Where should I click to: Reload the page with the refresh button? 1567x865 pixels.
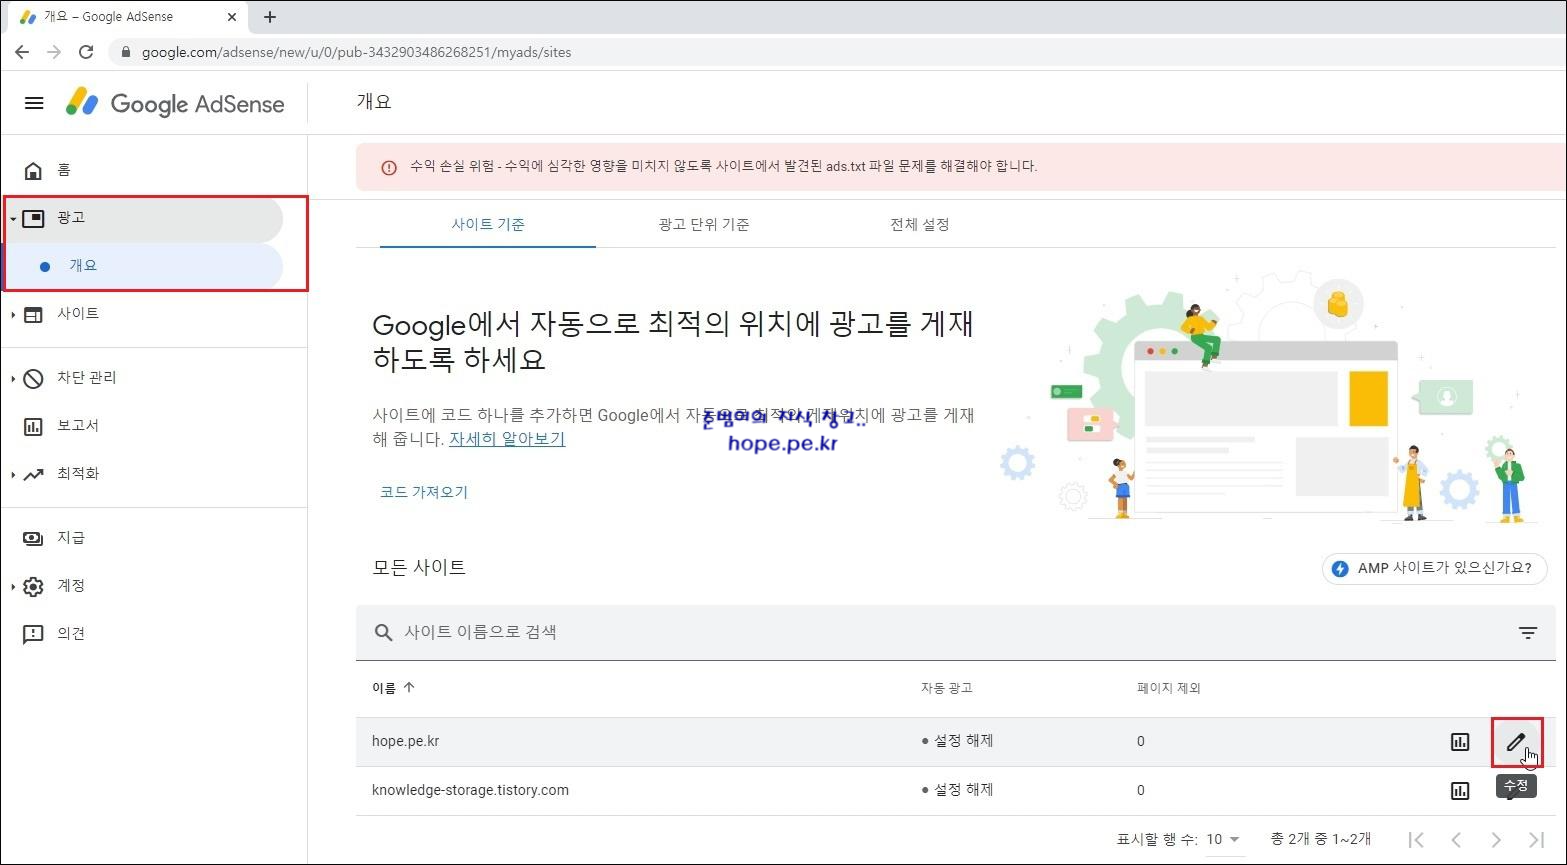coord(86,52)
